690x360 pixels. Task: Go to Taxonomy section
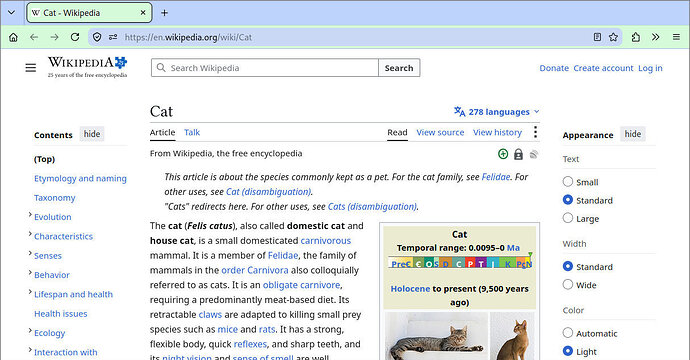[x=55, y=198]
